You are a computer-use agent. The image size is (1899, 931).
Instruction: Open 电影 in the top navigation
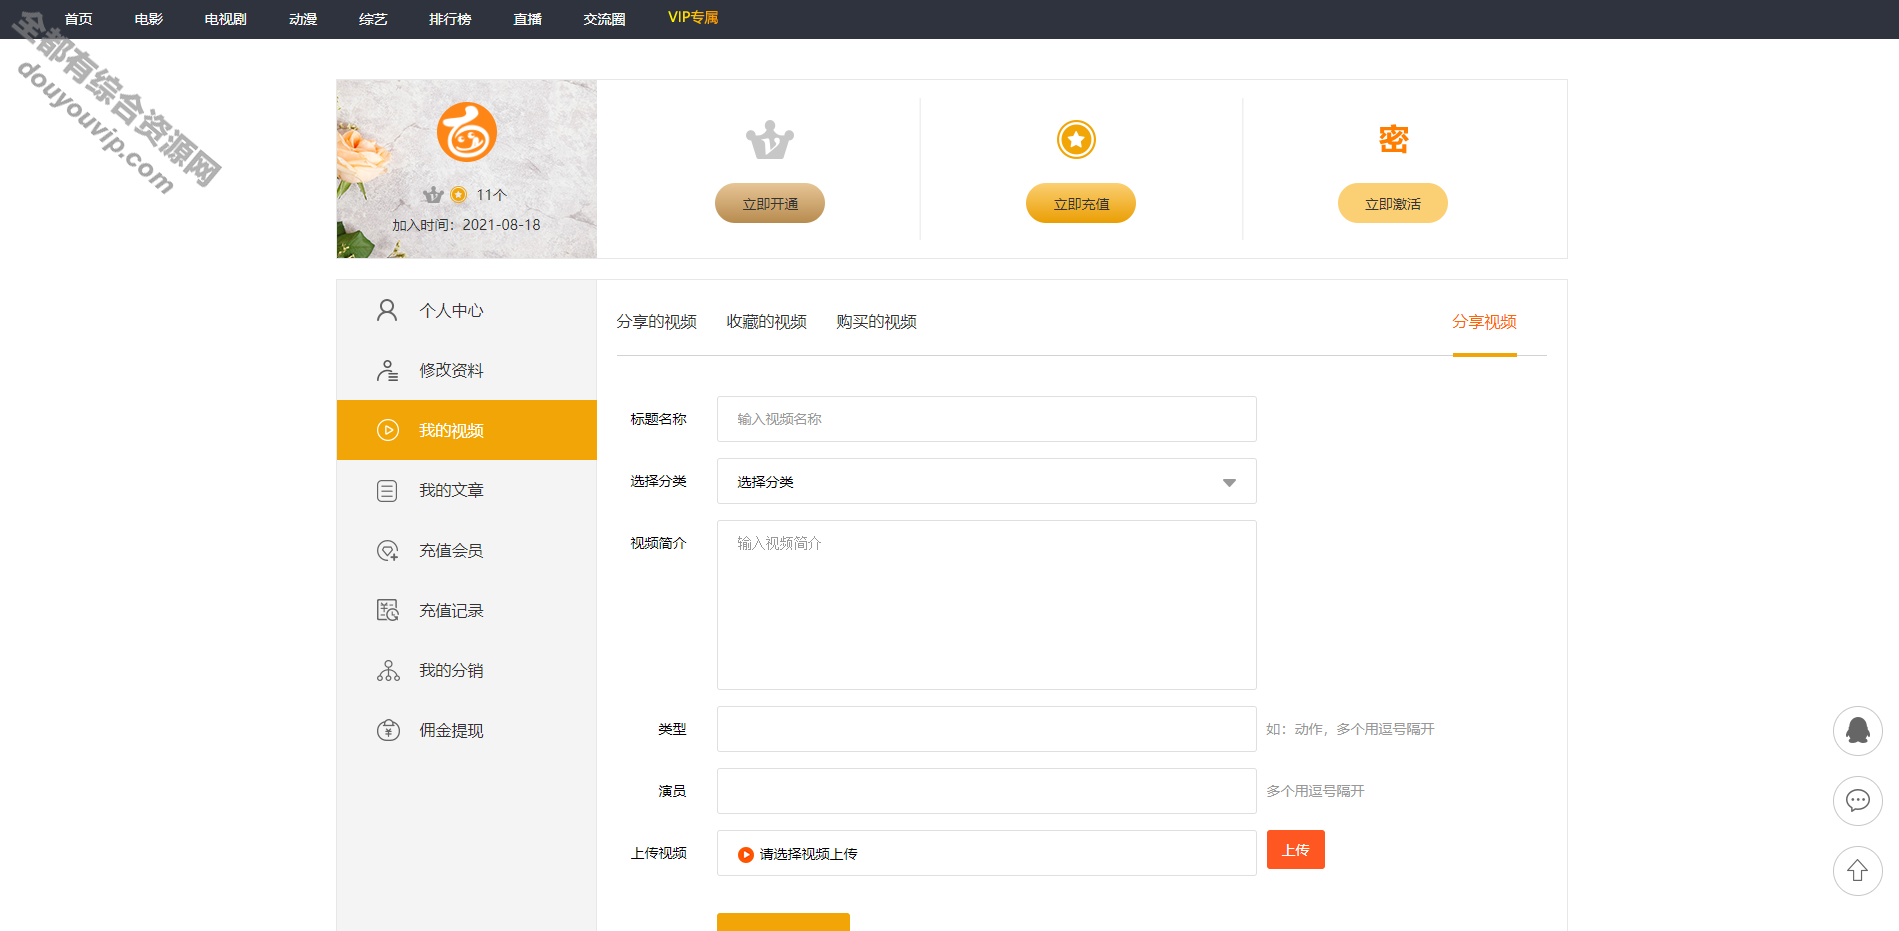[x=148, y=19]
